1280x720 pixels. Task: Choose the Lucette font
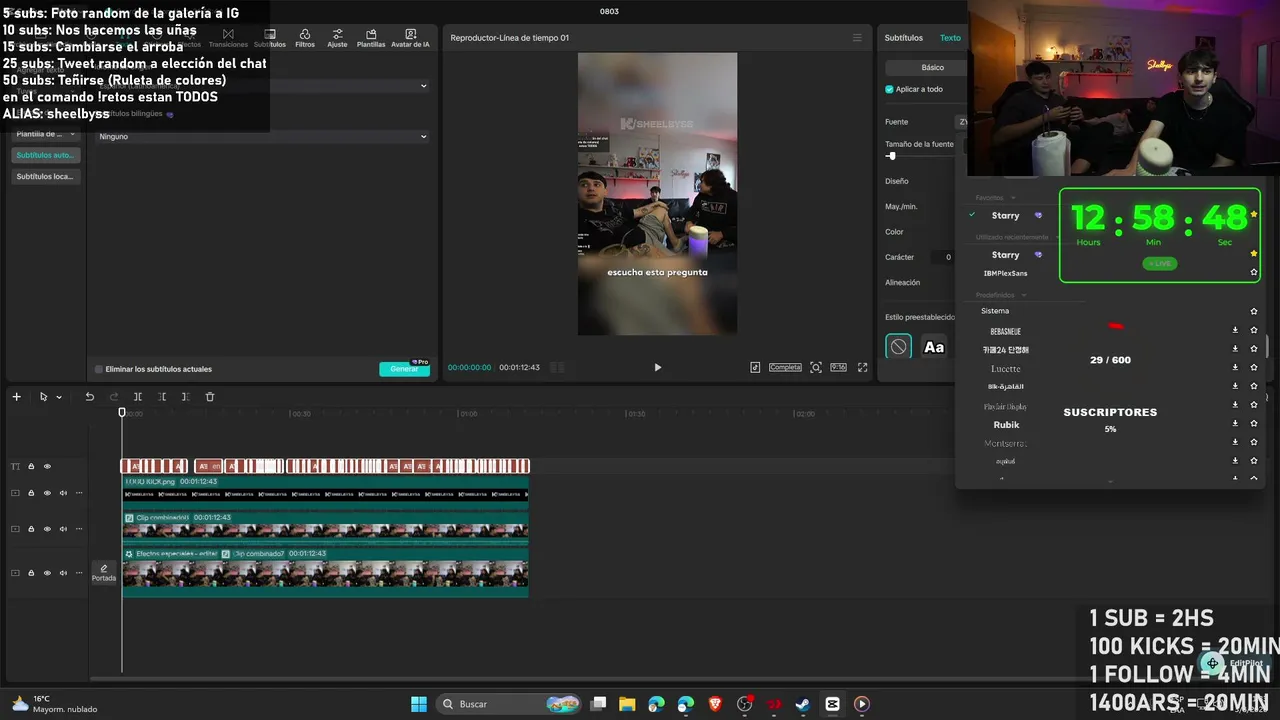coord(1006,369)
